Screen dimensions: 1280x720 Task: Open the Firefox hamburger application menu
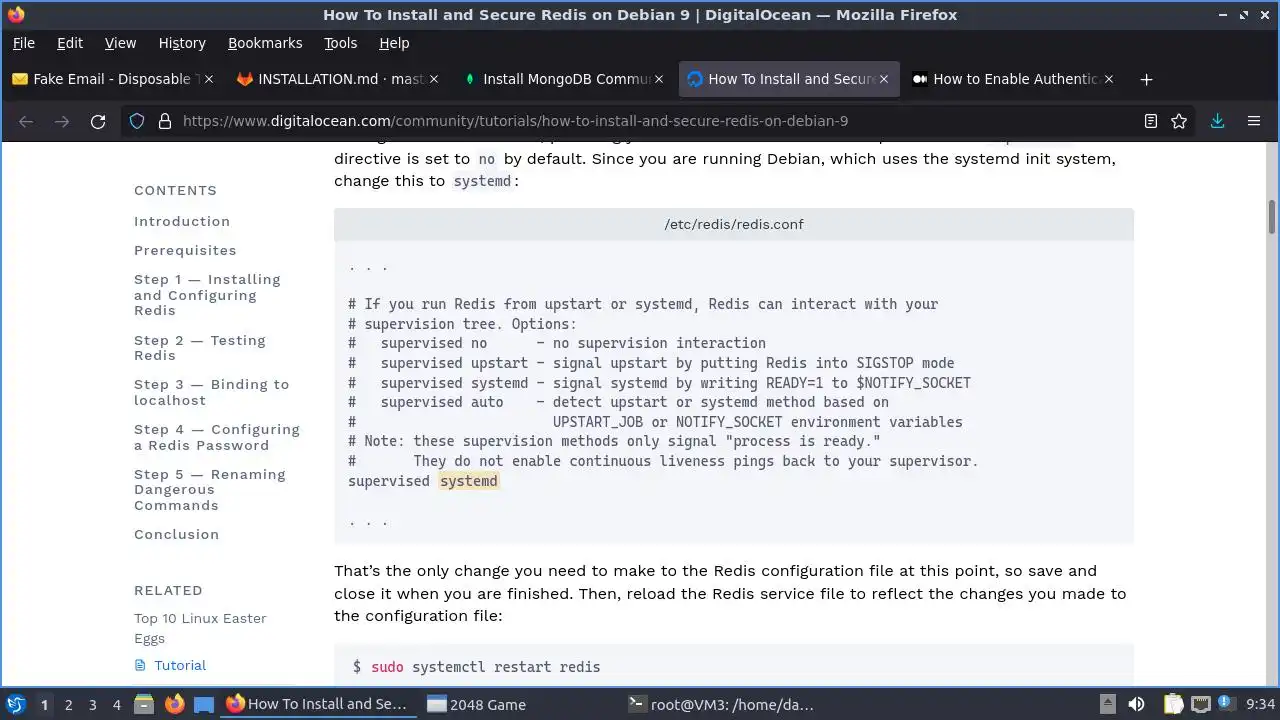click(1254, 121)
